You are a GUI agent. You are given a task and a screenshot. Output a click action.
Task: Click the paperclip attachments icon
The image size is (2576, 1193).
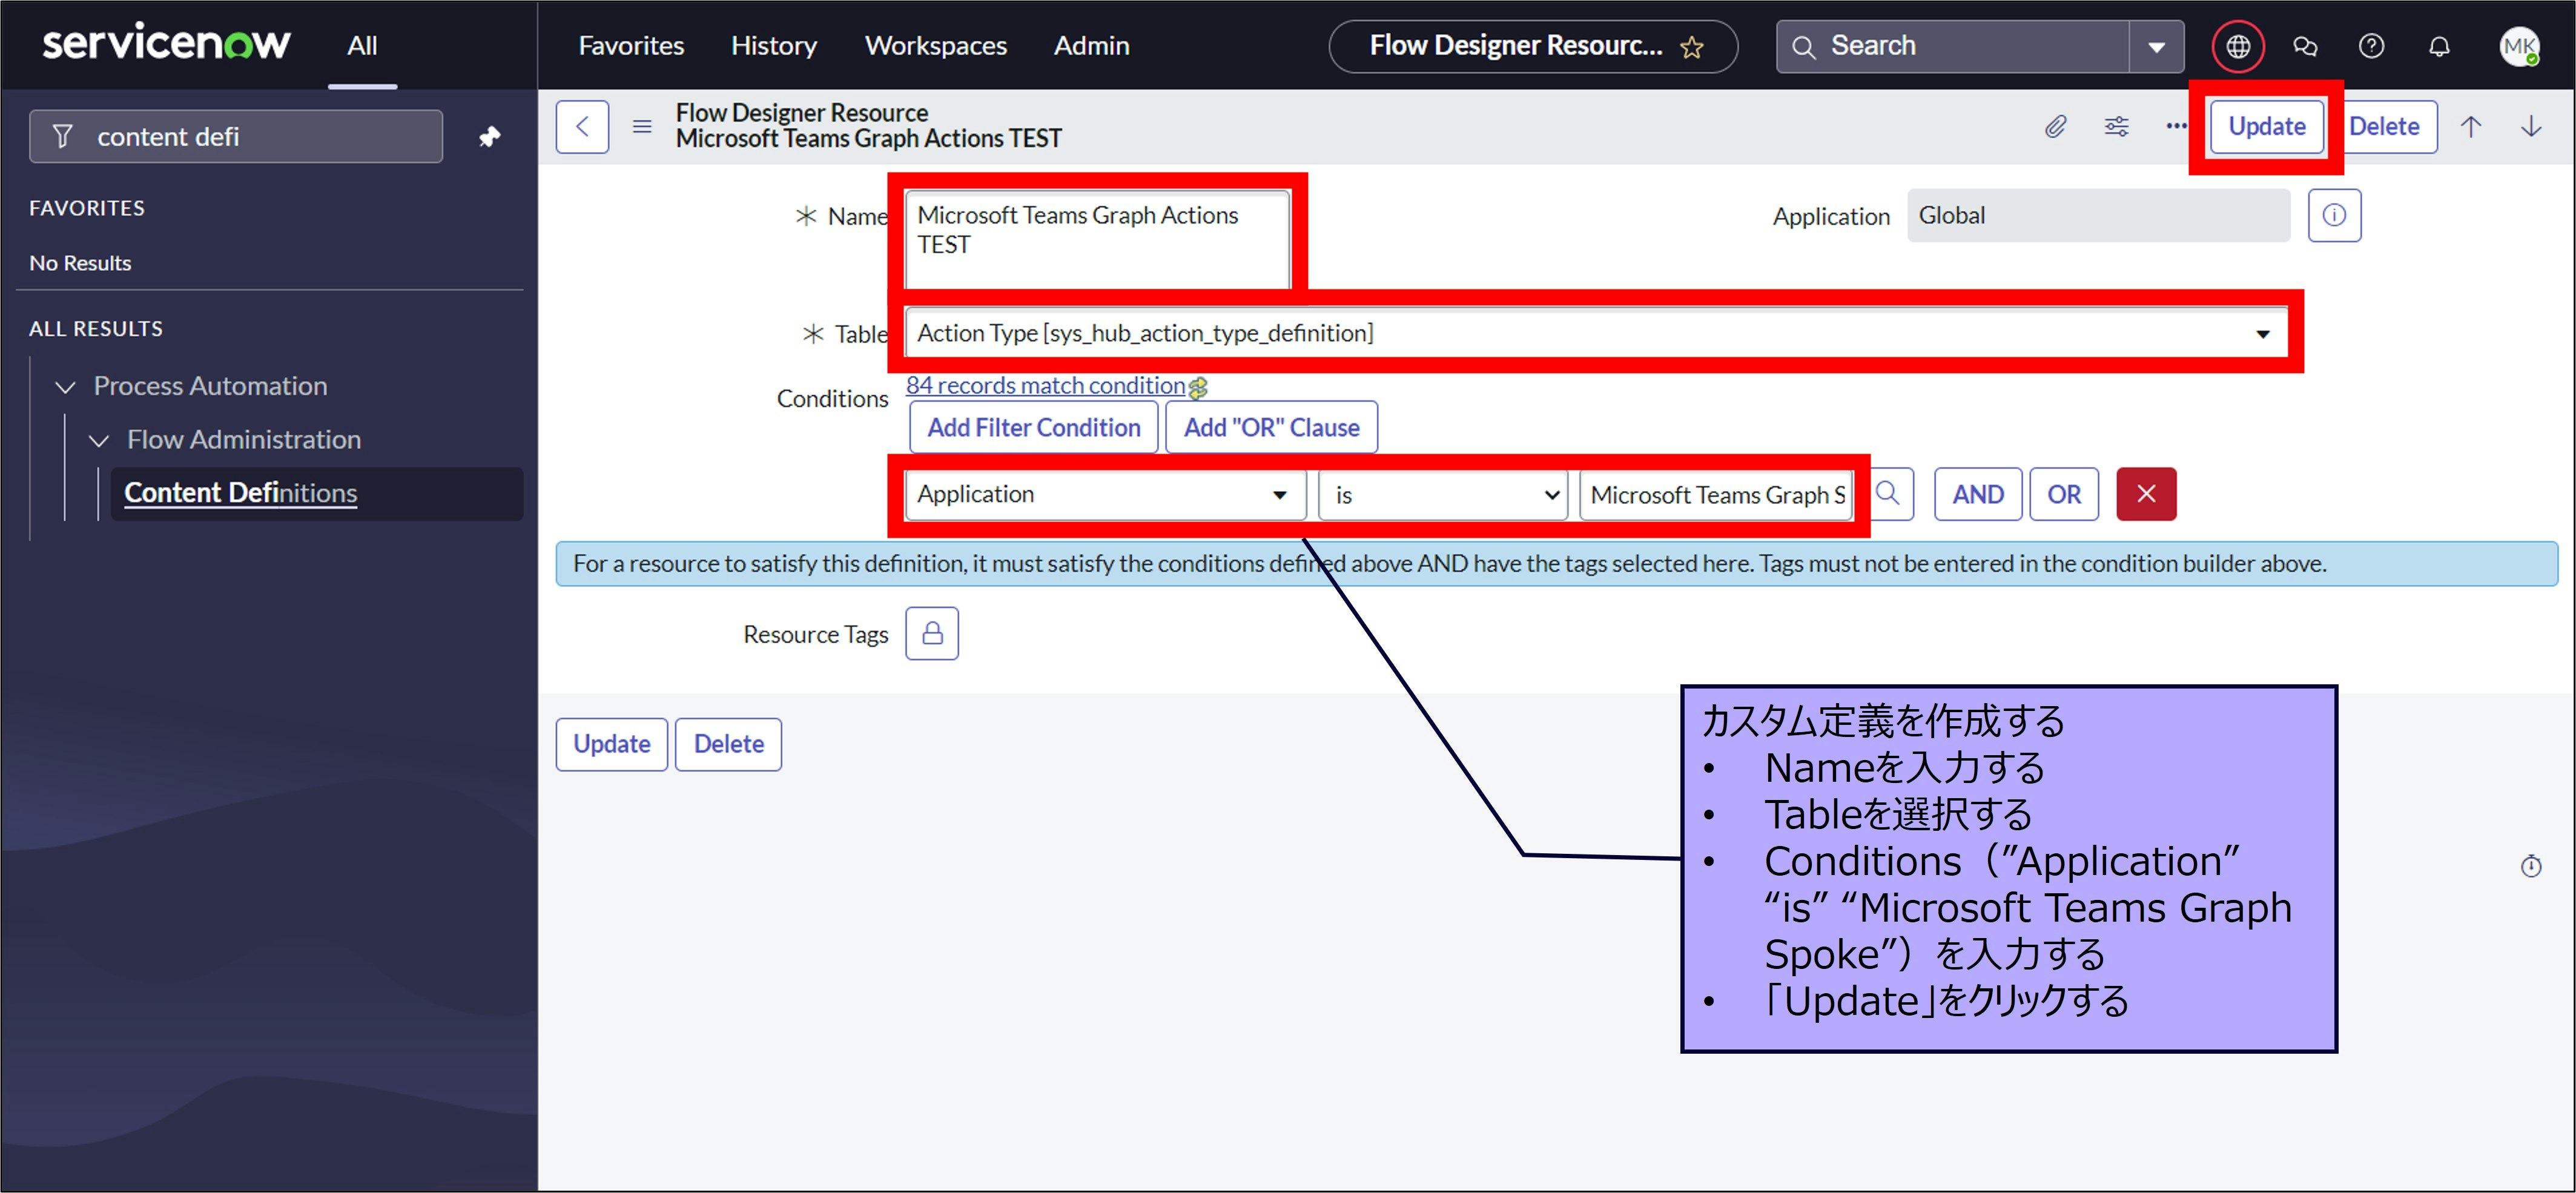pyautogui.click(x=2055, y=126)
